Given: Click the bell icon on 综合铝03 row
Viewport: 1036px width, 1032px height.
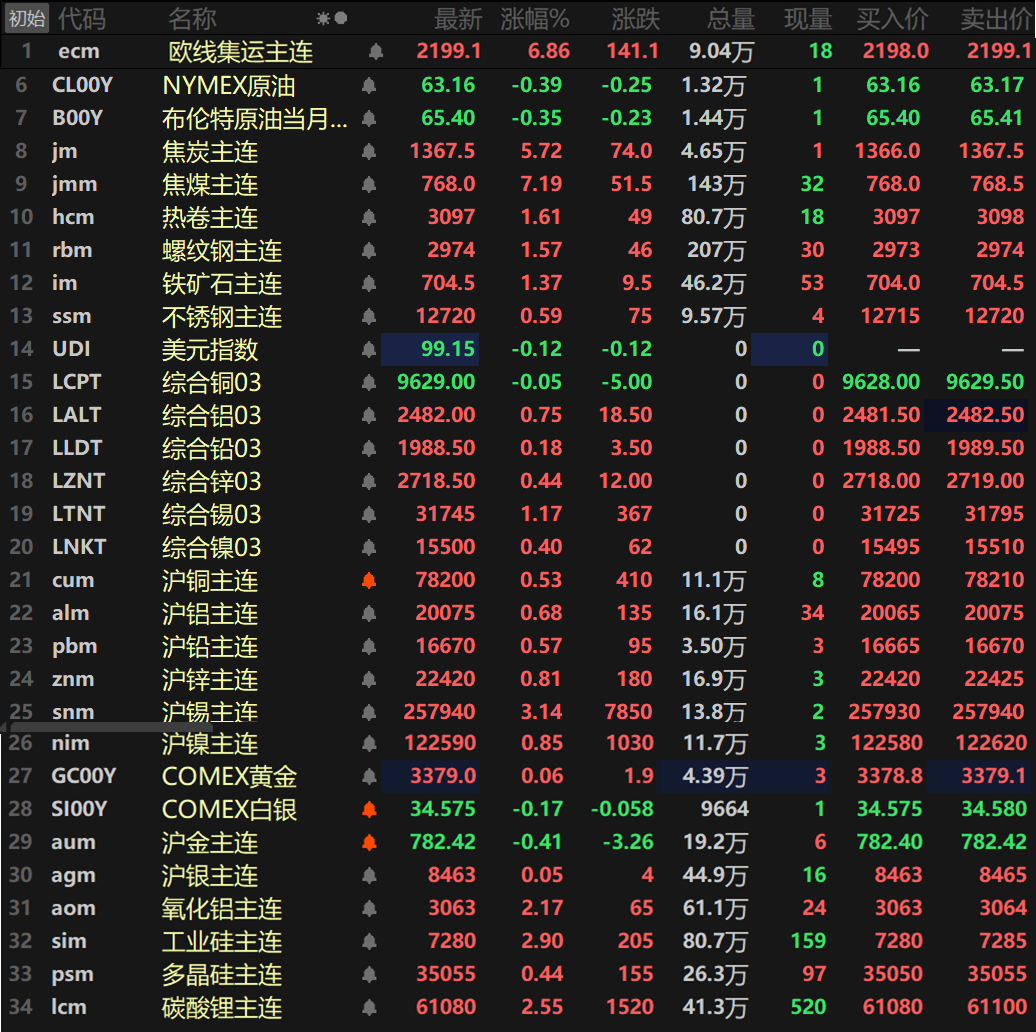Looking at the screenshot, I should click(x=369, y=416).
